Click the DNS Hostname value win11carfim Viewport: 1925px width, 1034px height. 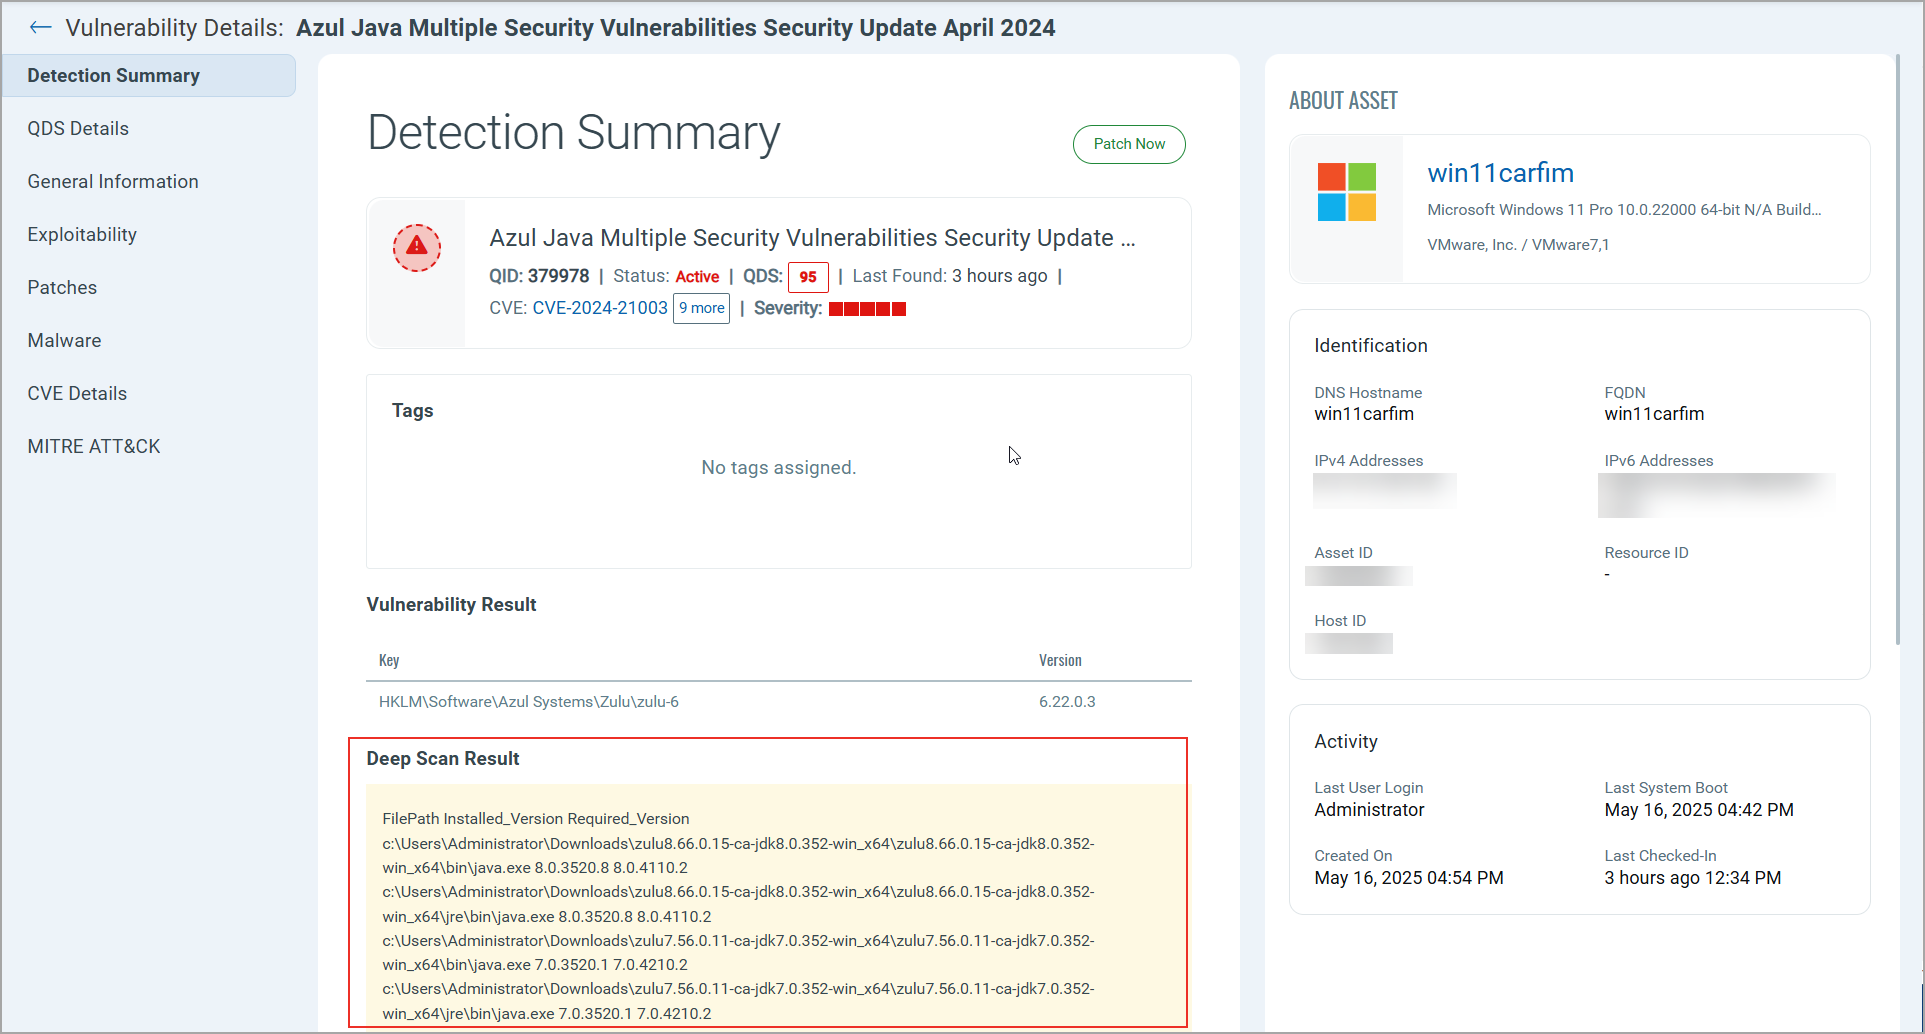tap(1364, 414)
